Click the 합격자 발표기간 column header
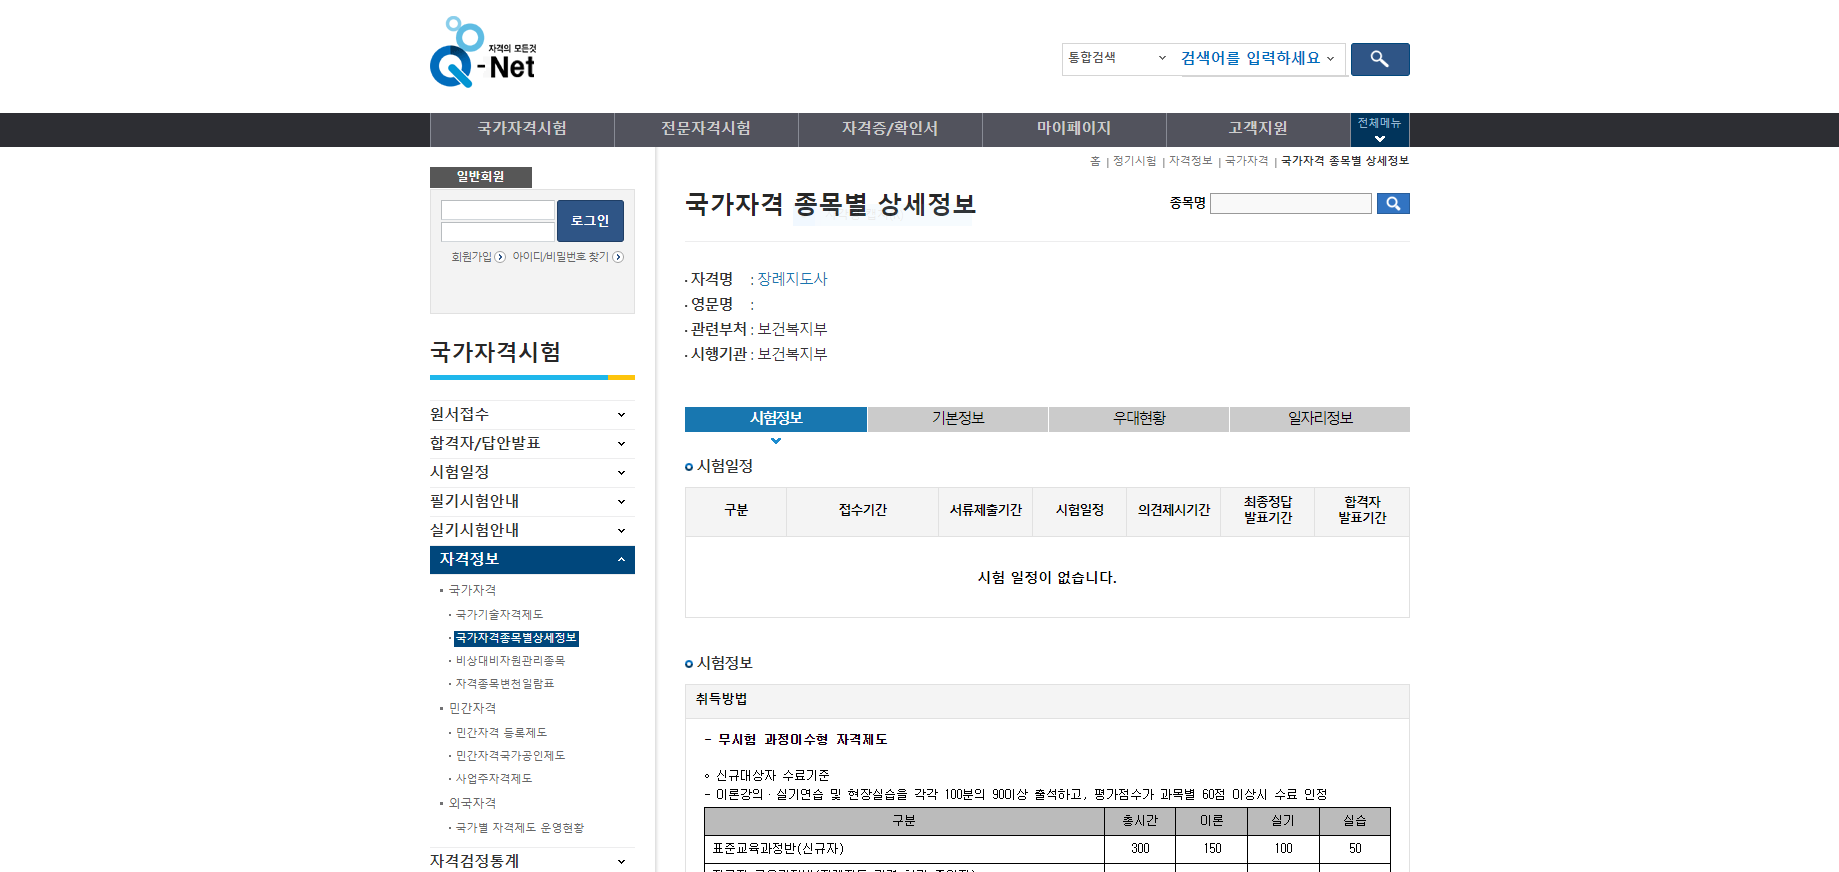Viewport: 1839px width, 872px height. (x=1362, y=511)
